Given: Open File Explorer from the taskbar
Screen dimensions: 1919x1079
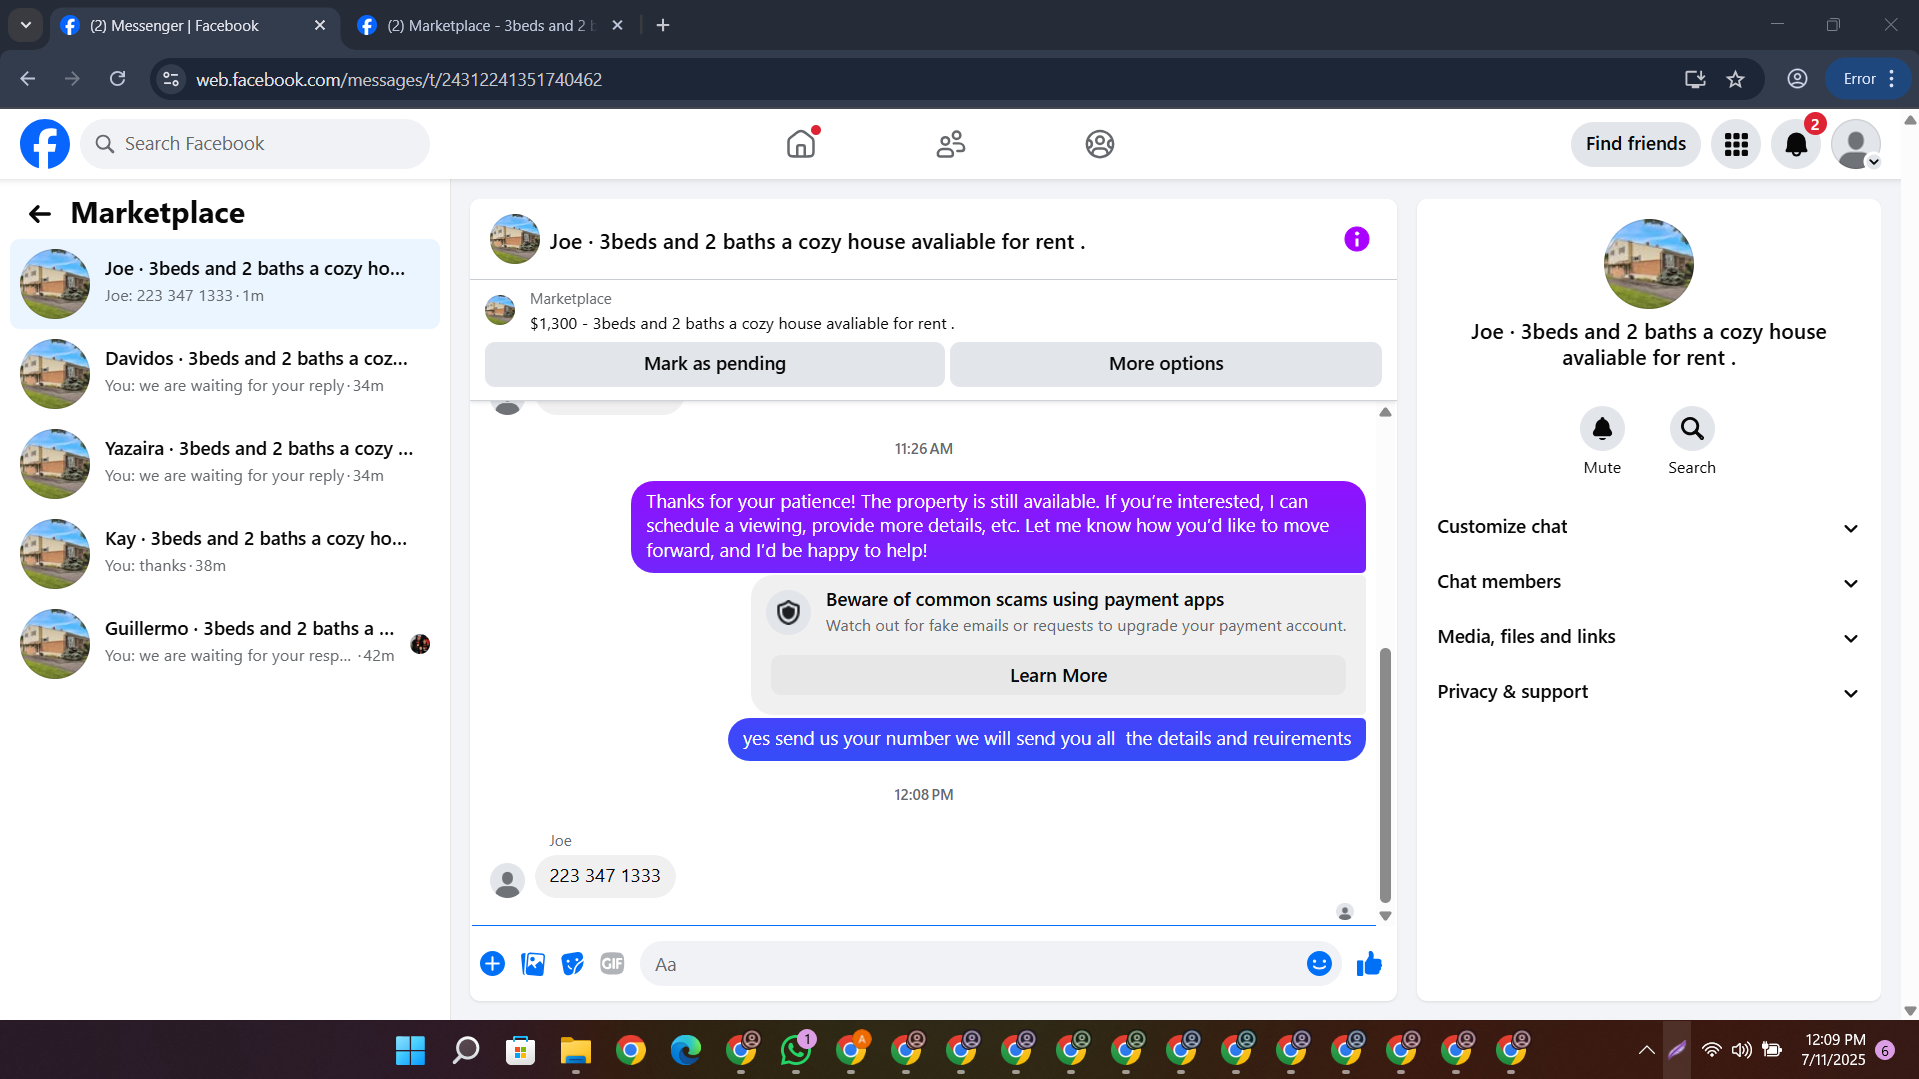Looking at the screenshot, I should [575, 1050].
